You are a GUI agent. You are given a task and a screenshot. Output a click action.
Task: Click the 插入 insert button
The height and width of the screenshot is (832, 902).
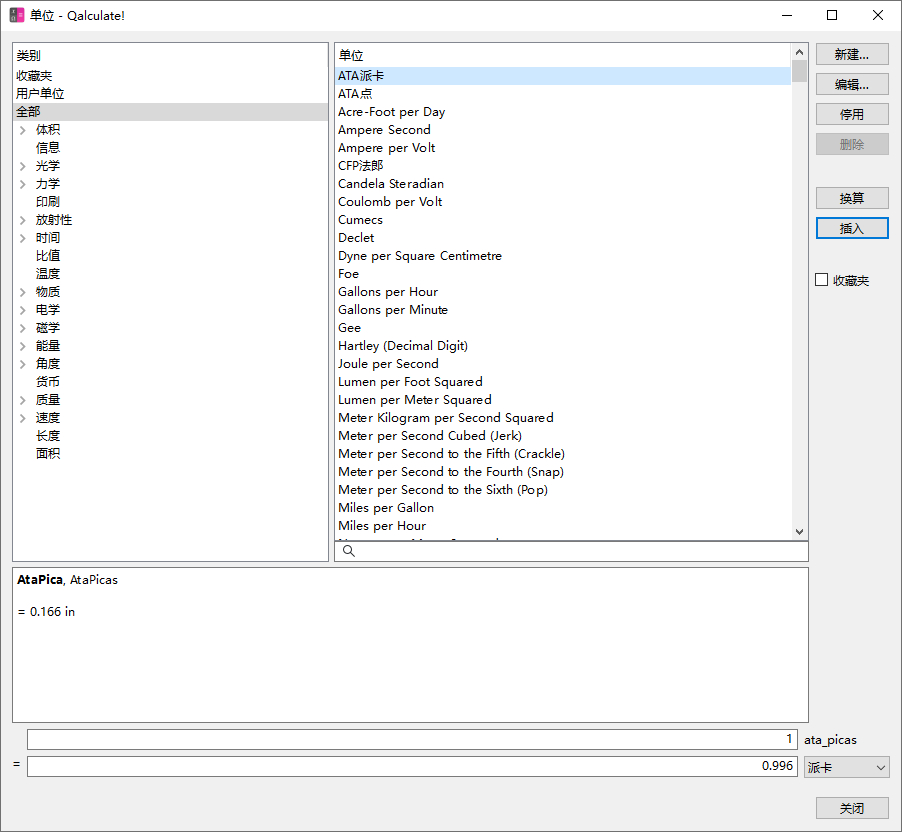852,228
